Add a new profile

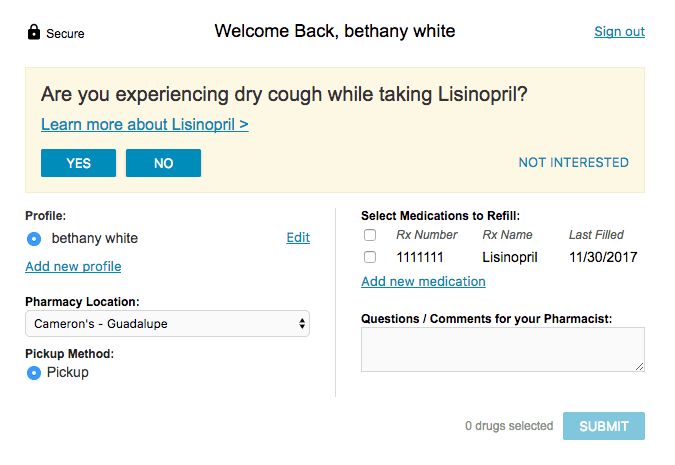[73, 266]
